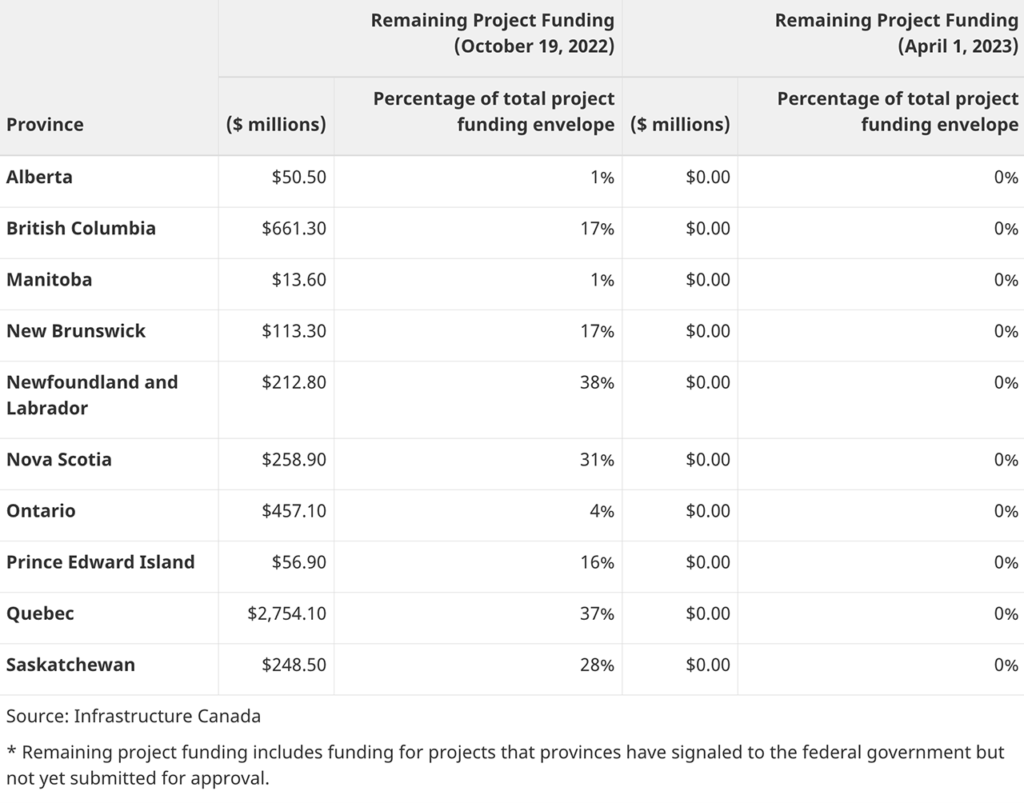Viewport: 1024px width, 803px height.
Task: Select Nova Scotia's $258.90 amount
Action: [x=294, y=460]
